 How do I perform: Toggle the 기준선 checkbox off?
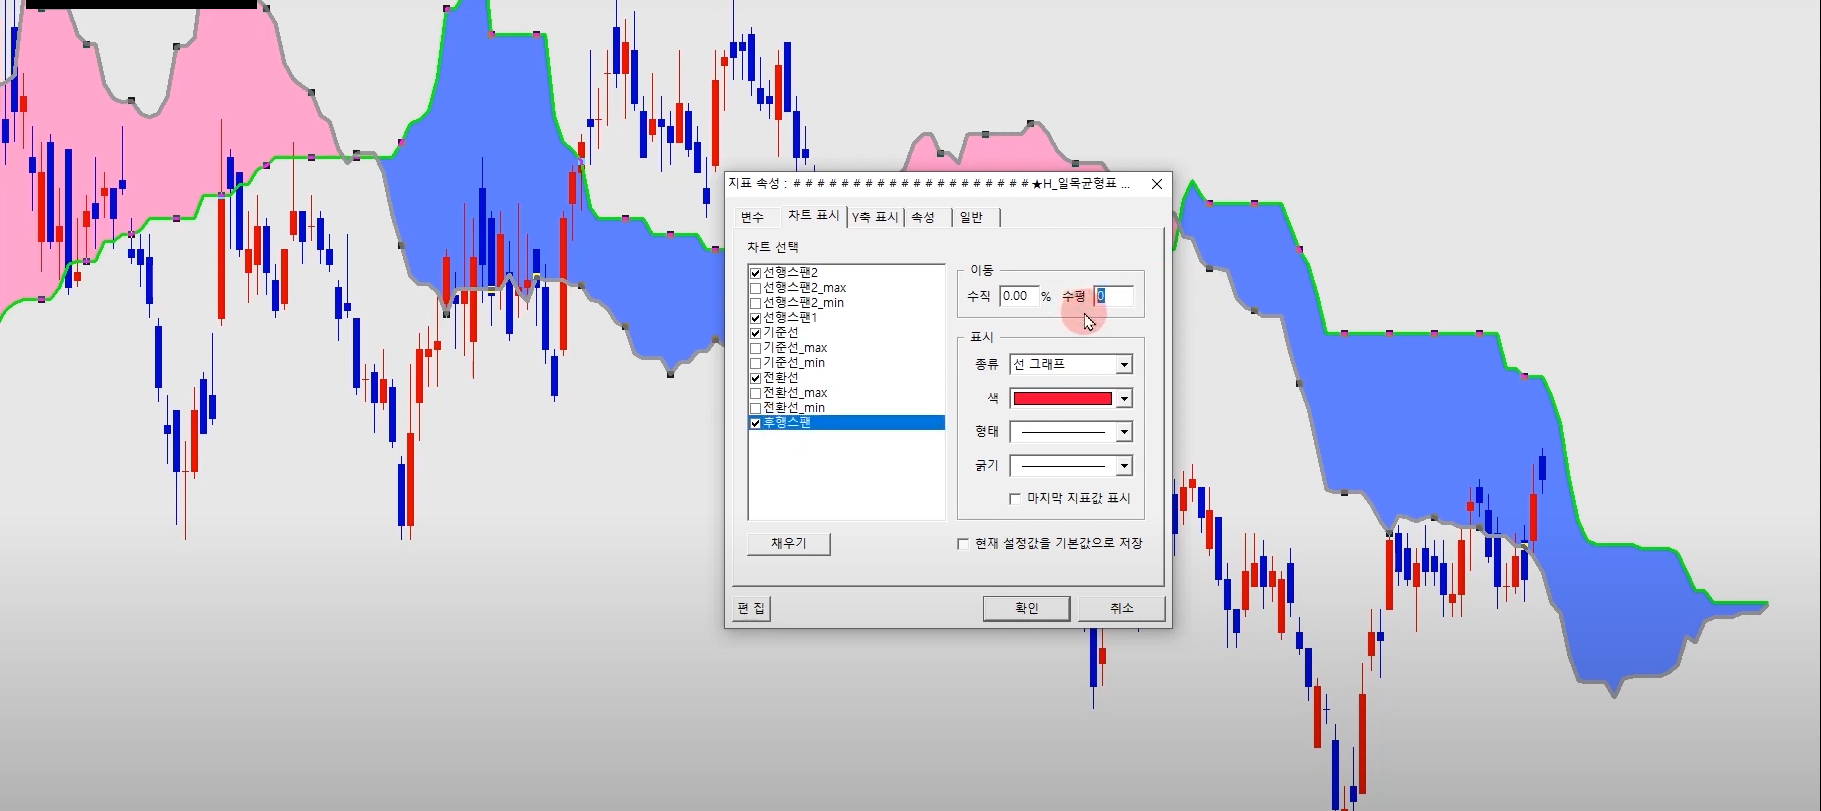(x=756, y=333)
